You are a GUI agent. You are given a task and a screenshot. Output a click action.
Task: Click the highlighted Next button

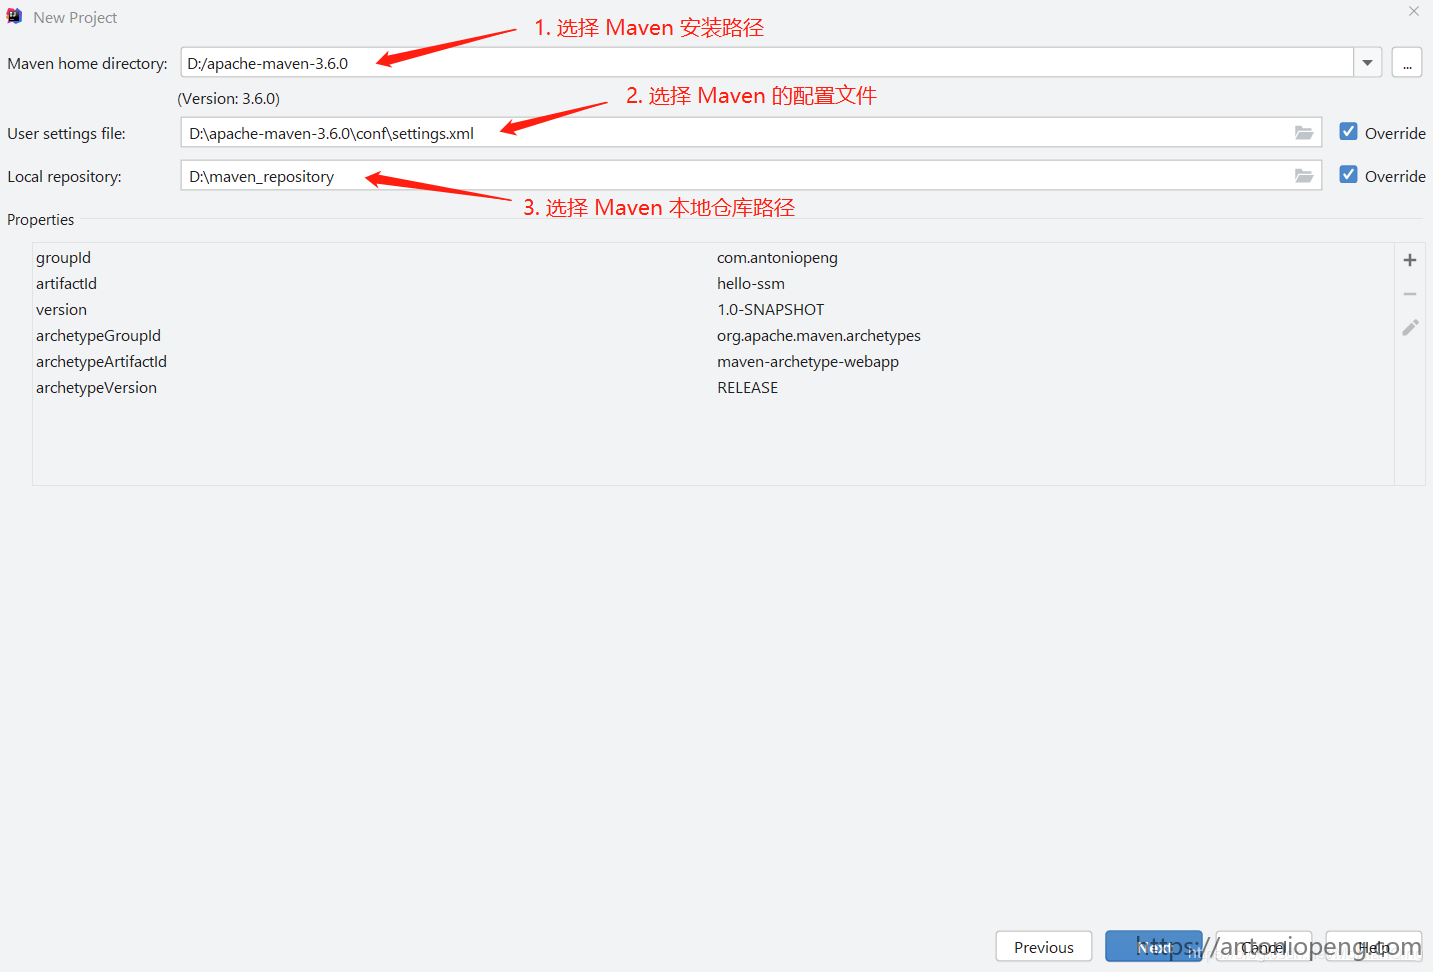(1153, 946)
